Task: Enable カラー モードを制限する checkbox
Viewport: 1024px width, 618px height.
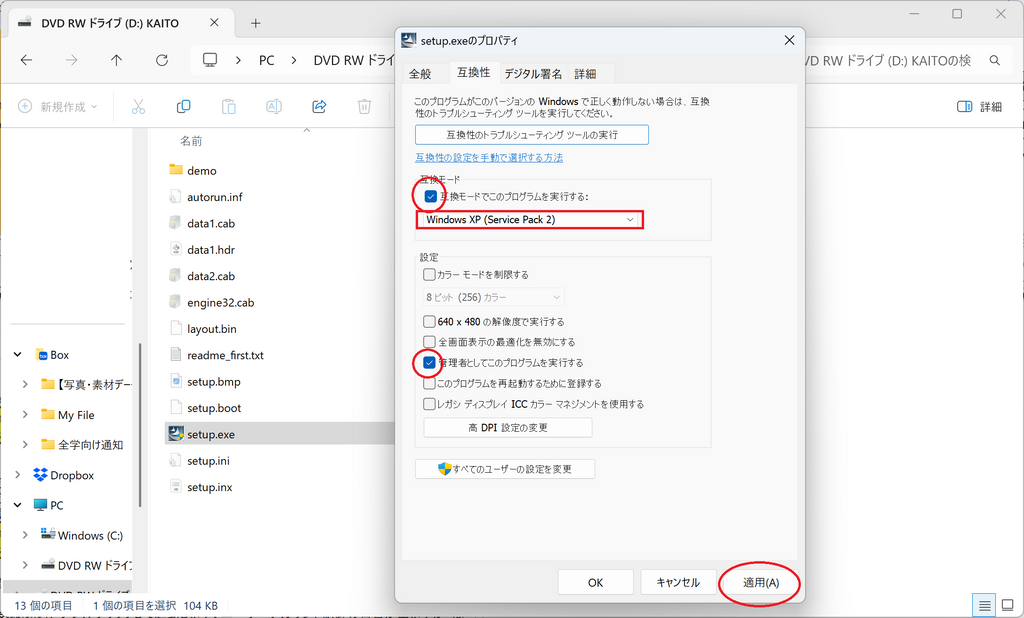Action: point(429,274)
